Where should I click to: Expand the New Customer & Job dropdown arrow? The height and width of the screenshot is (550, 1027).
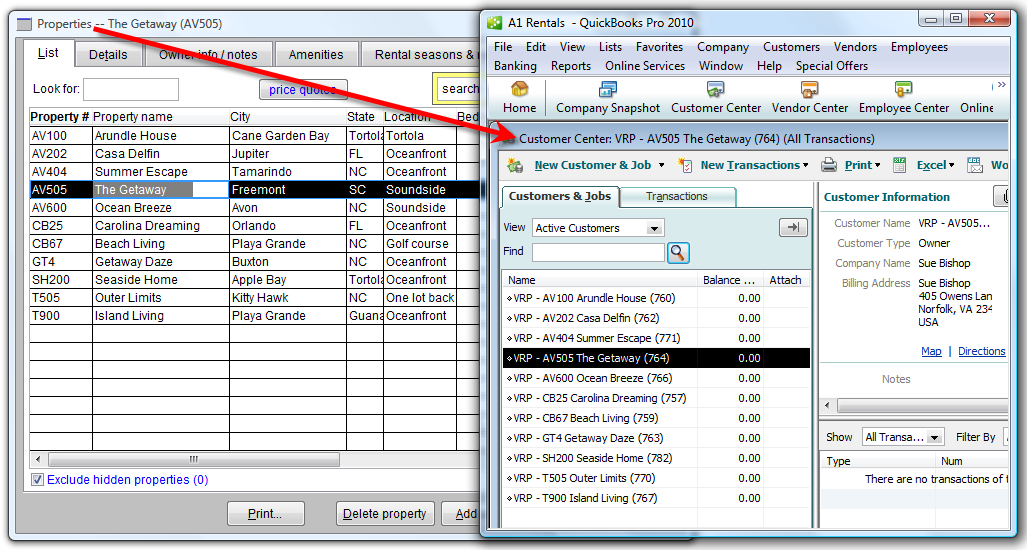click(x=662, y=166)
